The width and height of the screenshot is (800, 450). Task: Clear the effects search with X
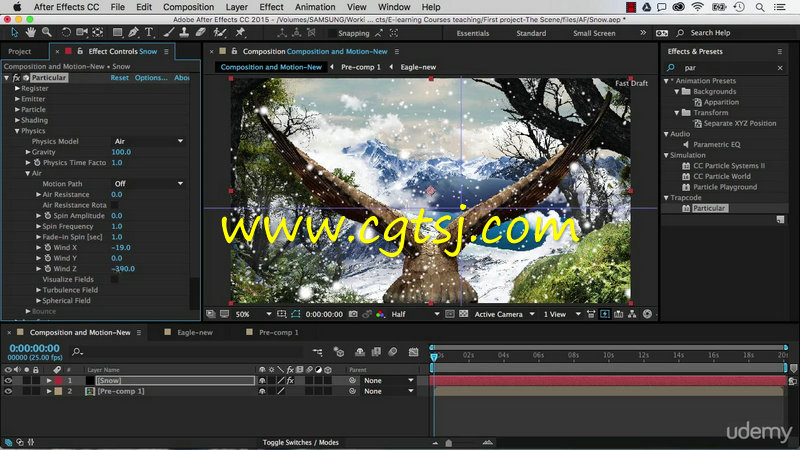[x=780, y=68]
